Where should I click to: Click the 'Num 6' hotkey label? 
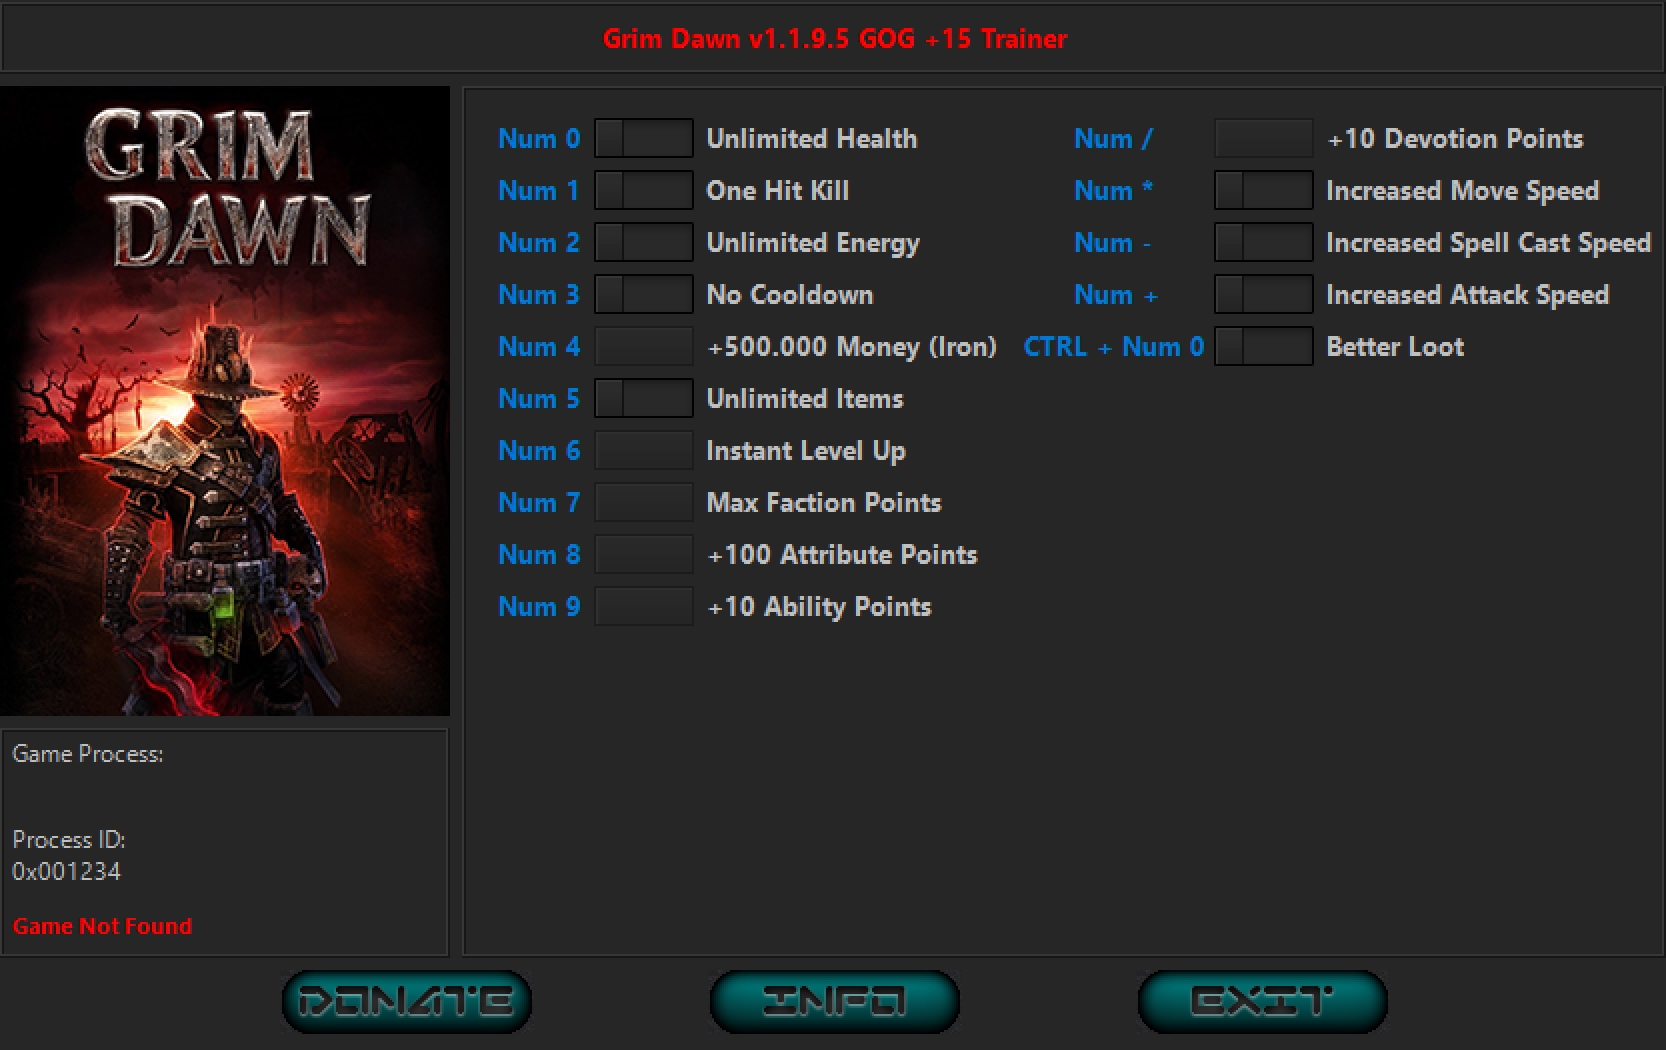pyautogui.click(x=539, y=451)
